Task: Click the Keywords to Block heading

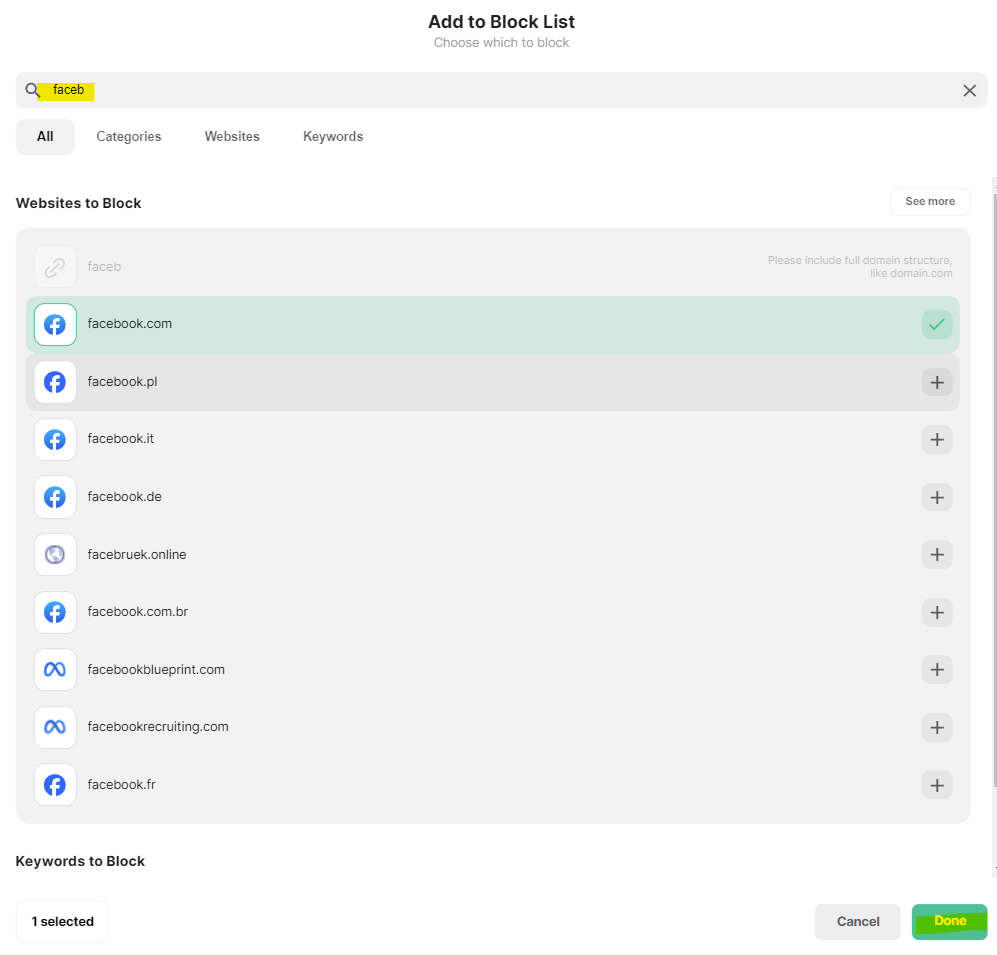Action: point(80,862)
